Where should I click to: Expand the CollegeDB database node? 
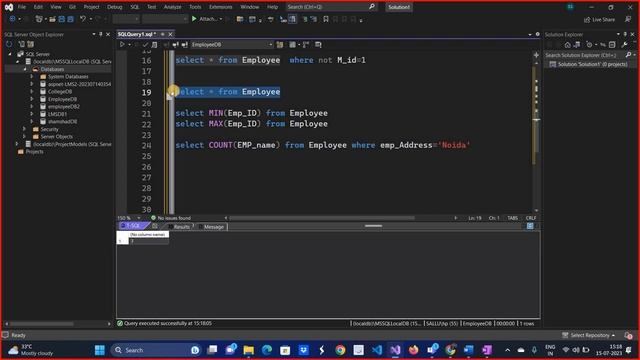point(32,91)
